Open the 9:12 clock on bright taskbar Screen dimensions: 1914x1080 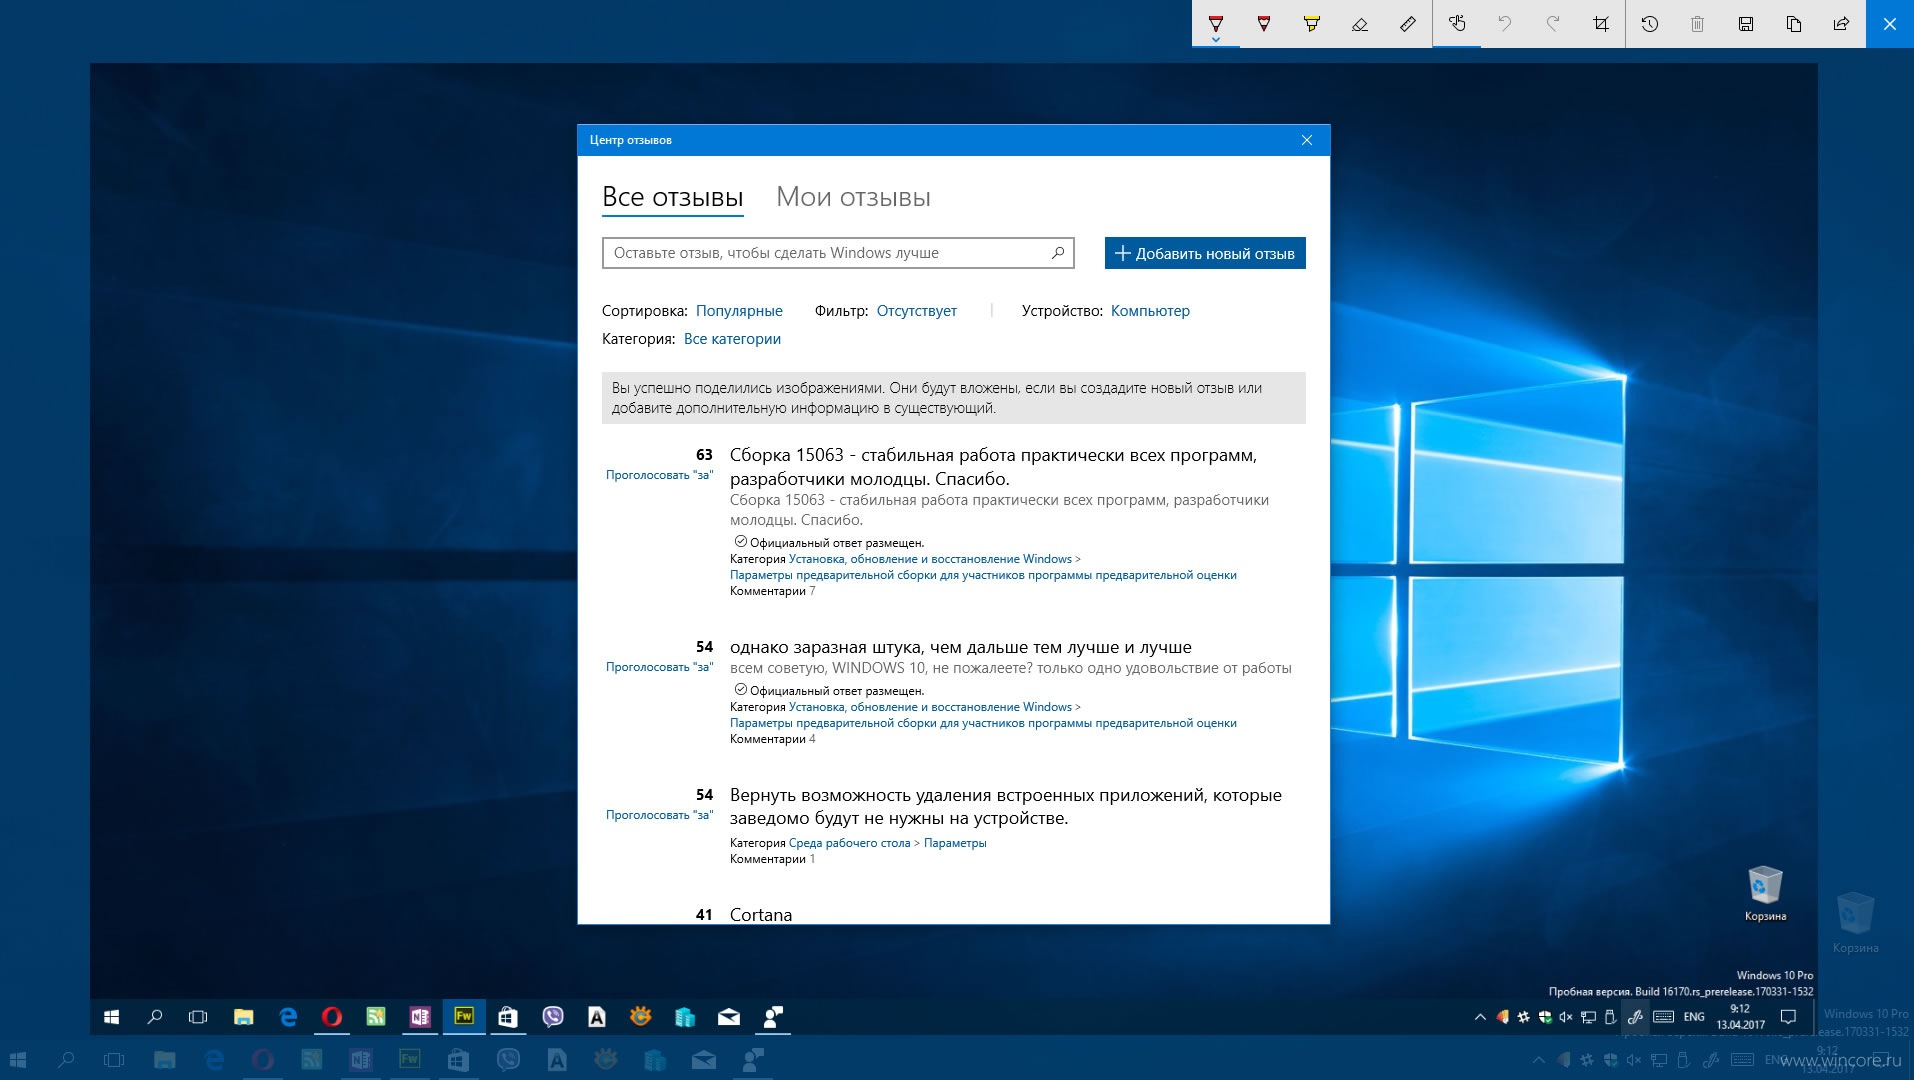(x=1741, y=1017)
